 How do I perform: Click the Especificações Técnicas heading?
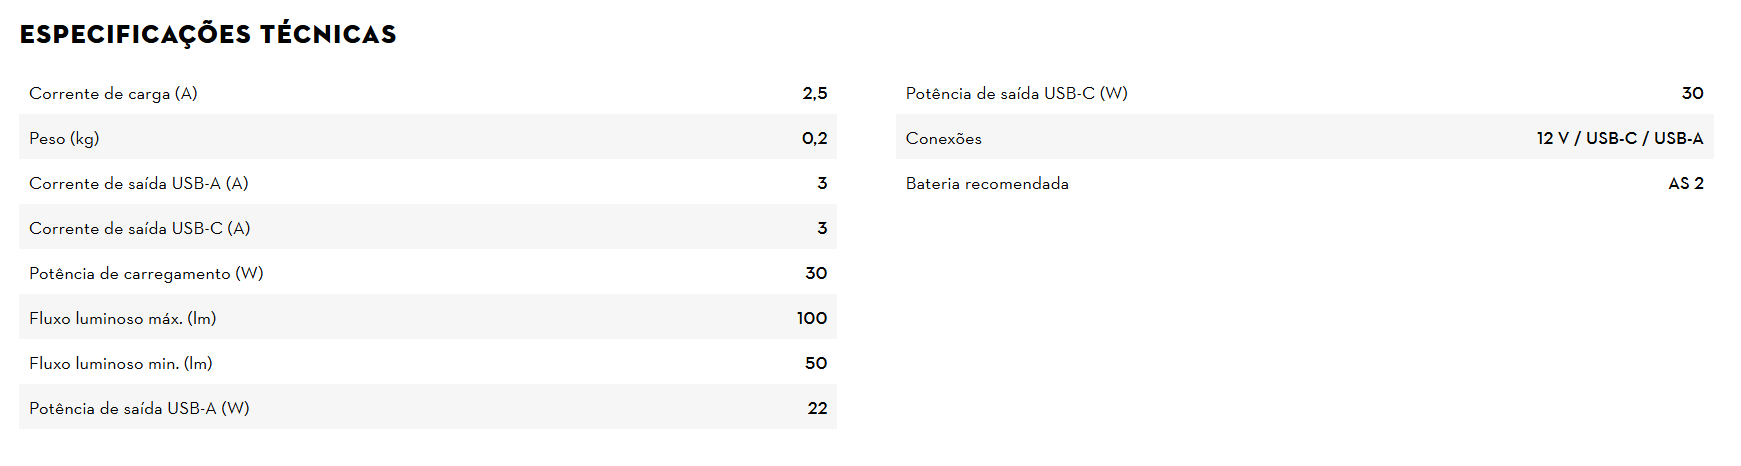tap(208, 34)
